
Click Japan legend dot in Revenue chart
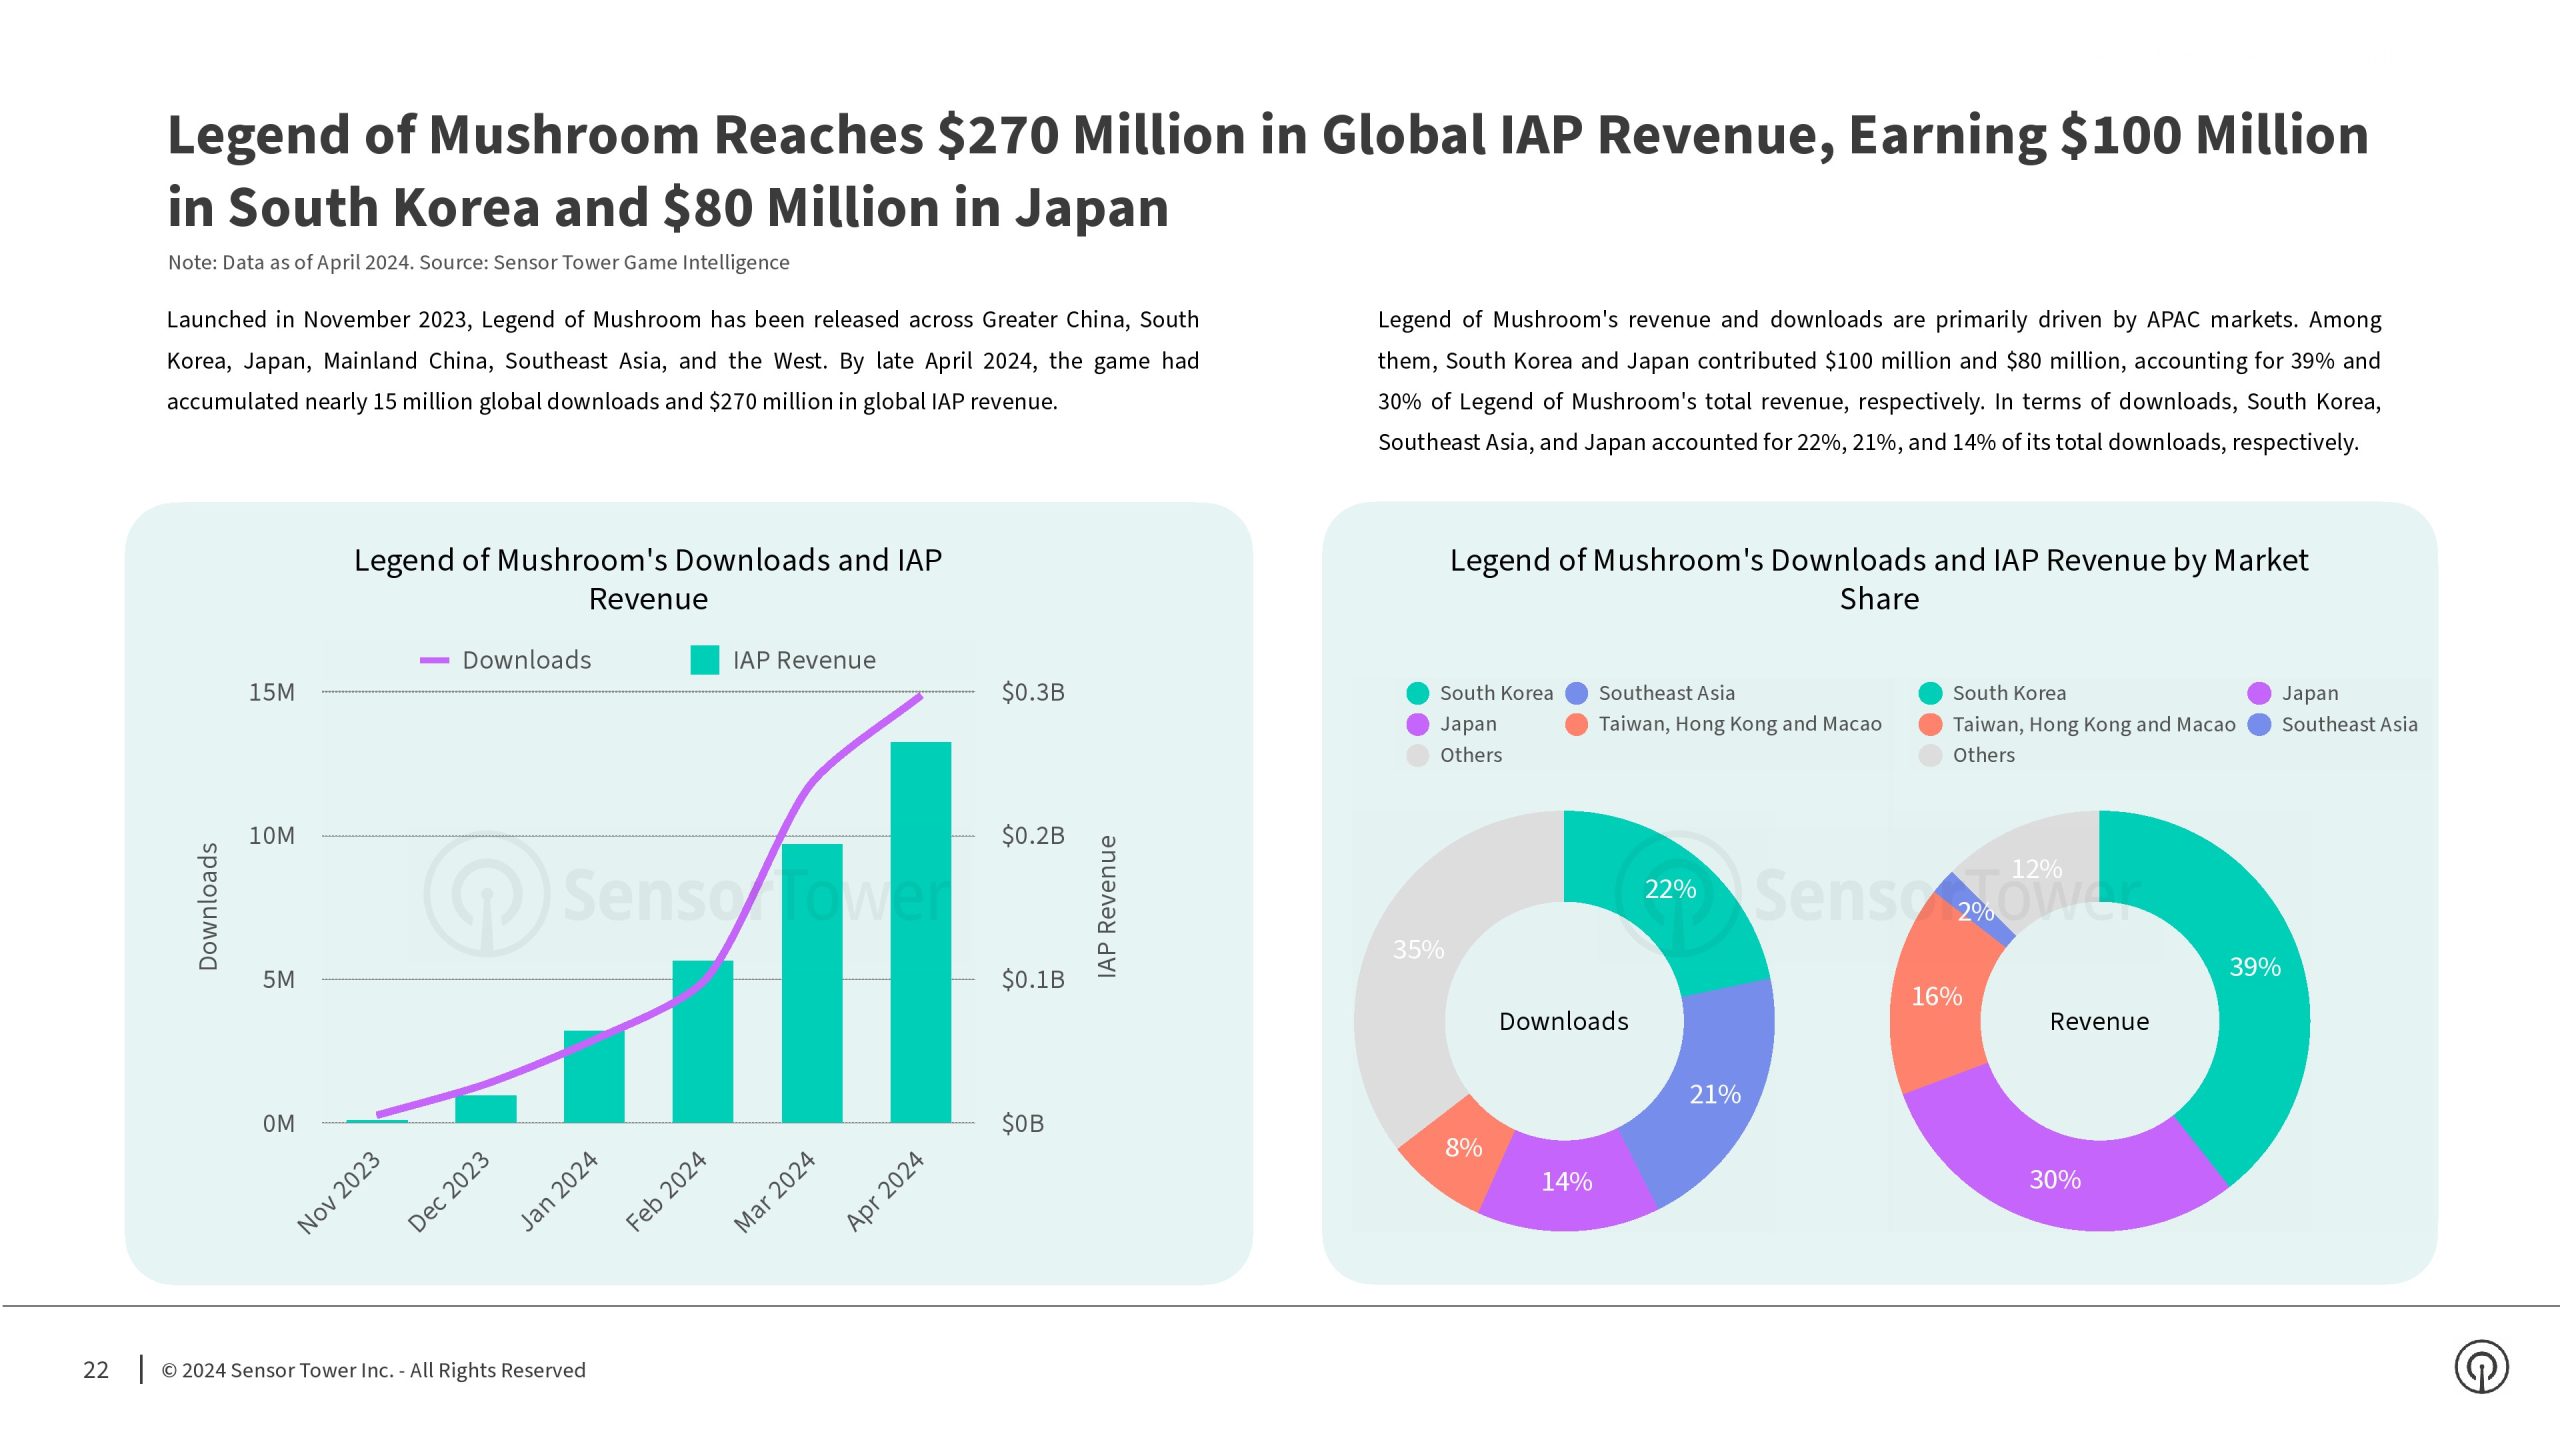click(x=2259, y=693)
